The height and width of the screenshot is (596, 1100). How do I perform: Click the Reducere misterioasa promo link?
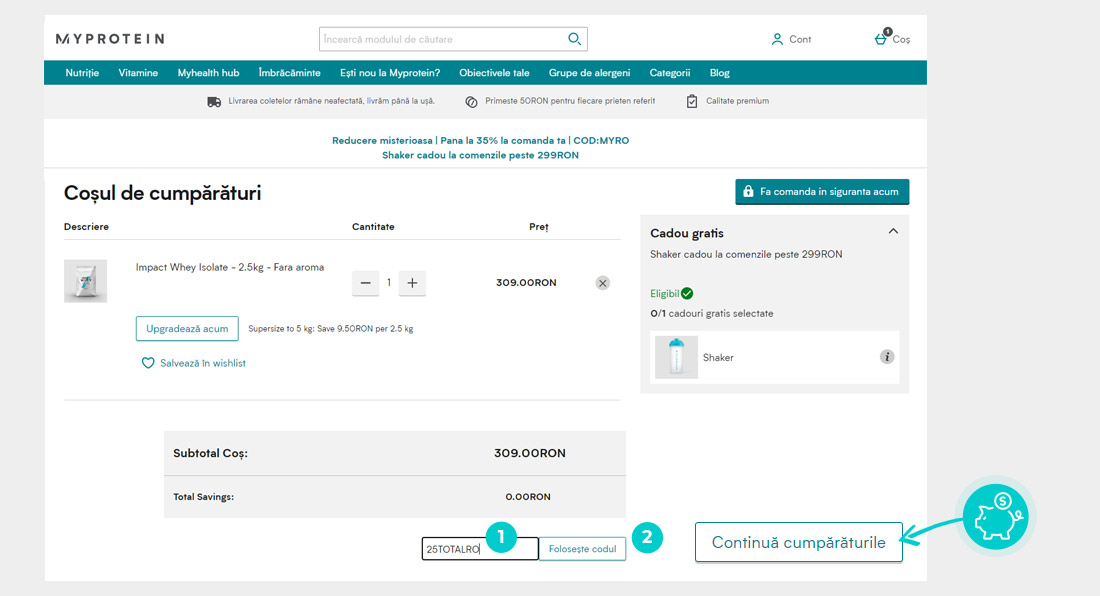click(481, 140)
